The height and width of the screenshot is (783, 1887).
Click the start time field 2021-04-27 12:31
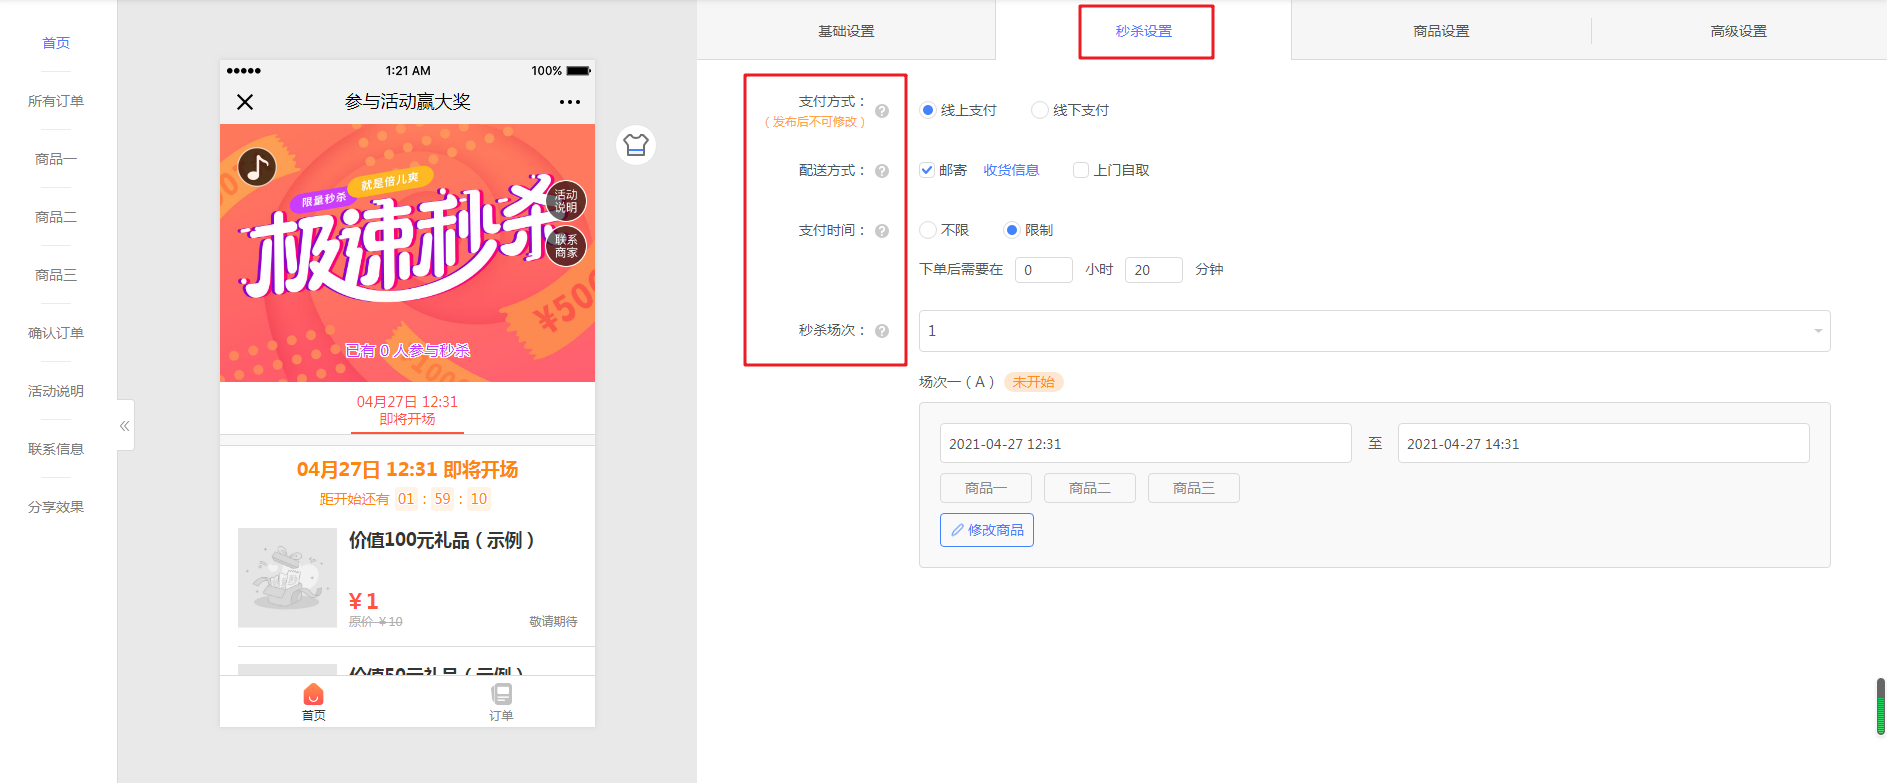pyautogui.click(x=1146, y=443)
